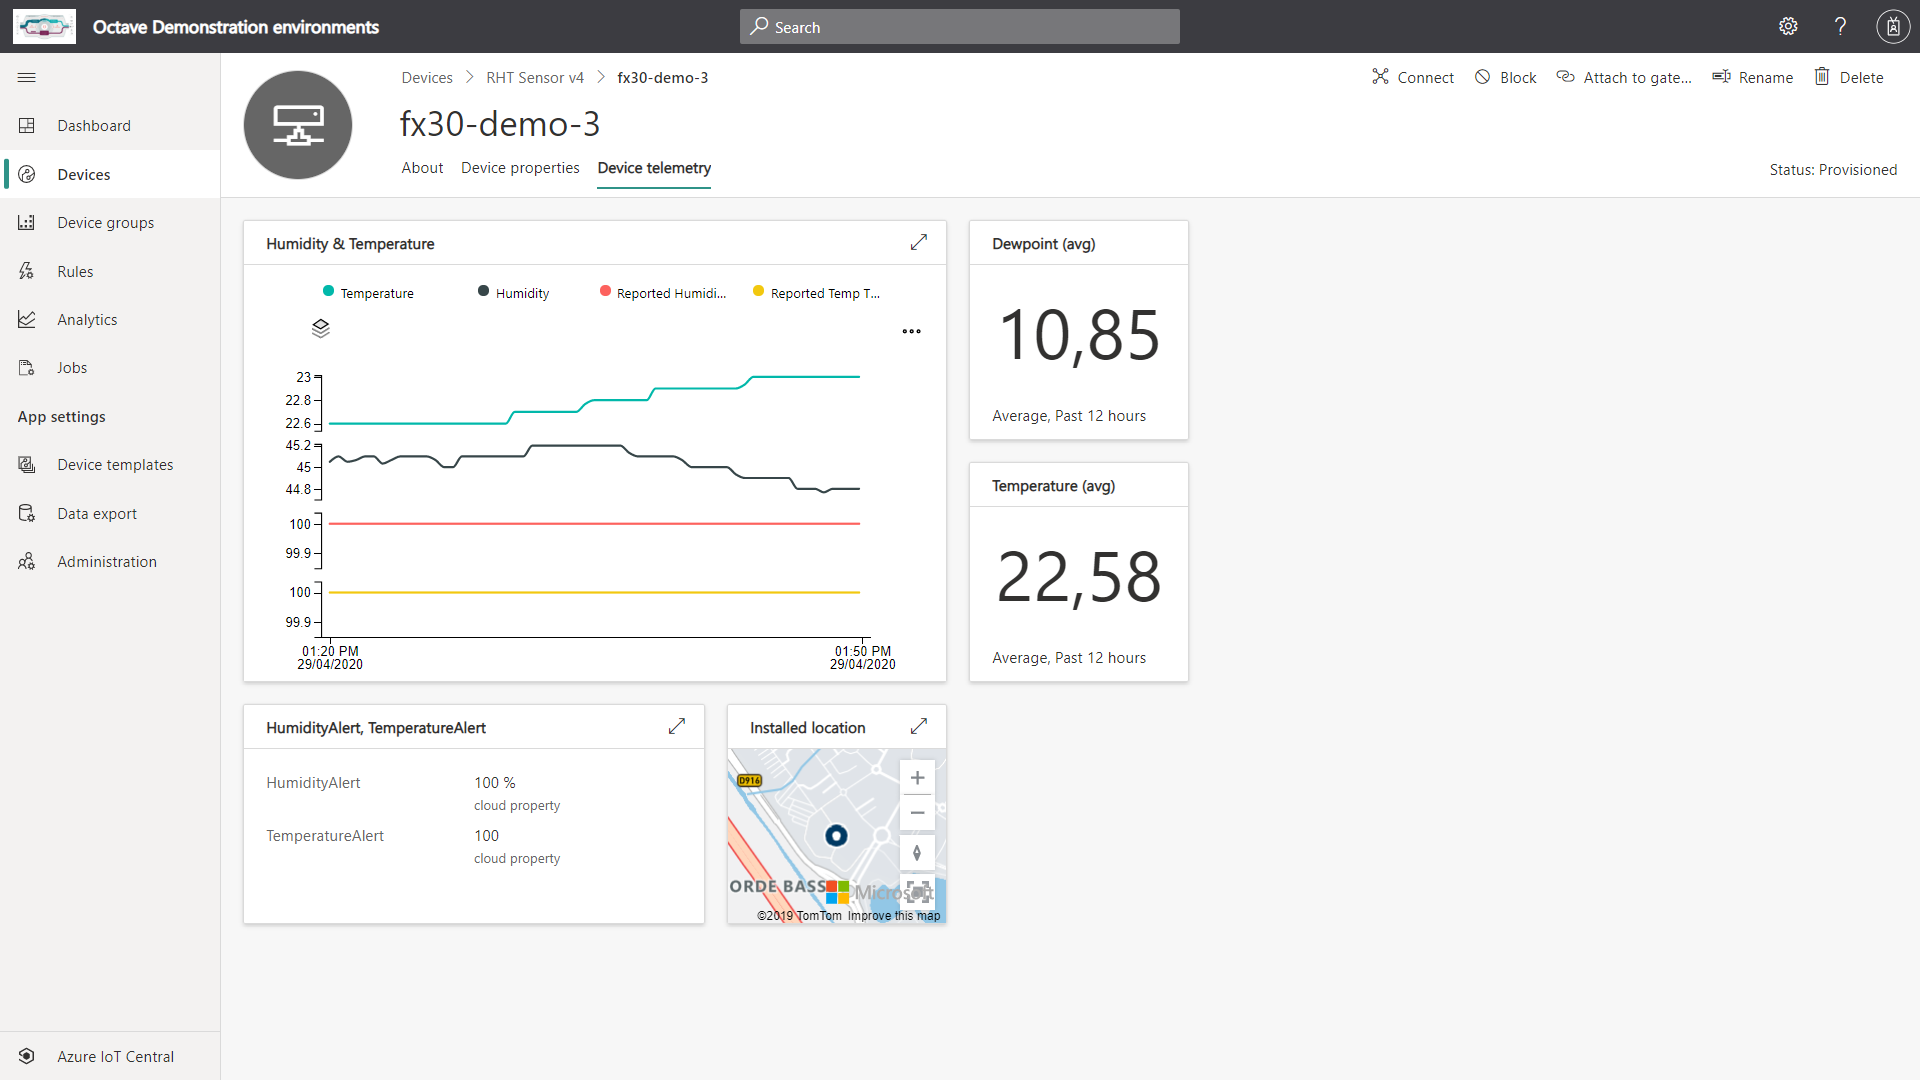
Task: Open settings gear in the top bar
Action: click(1788, 27)
